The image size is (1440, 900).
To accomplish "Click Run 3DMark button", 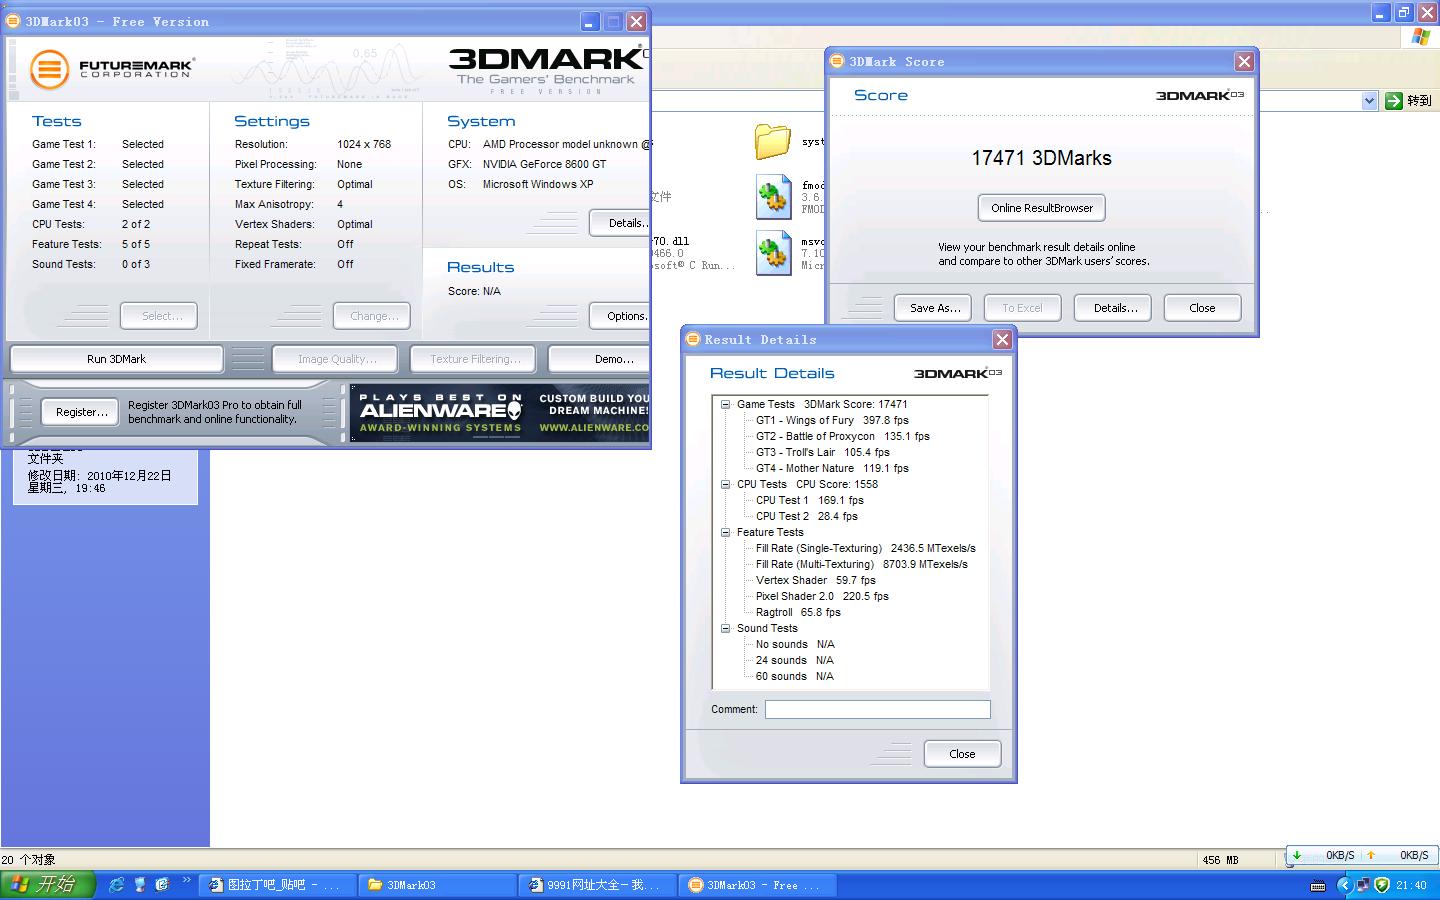I will click(x=116, y=359).
